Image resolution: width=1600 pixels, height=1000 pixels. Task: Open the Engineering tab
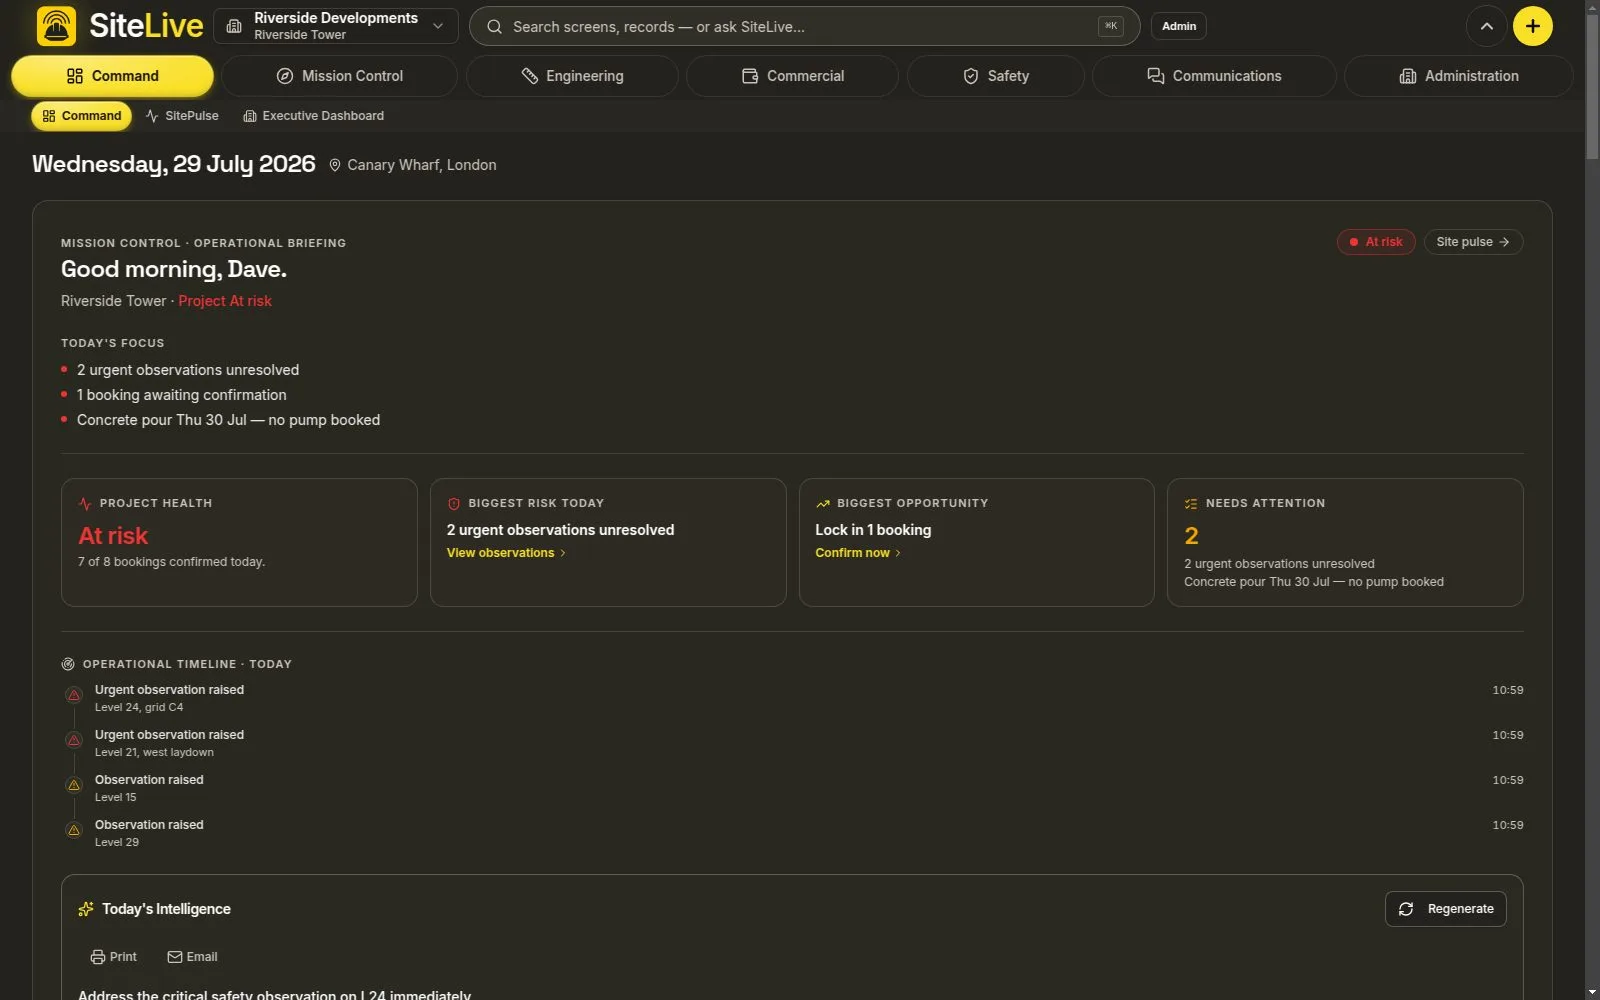point(572,76)
